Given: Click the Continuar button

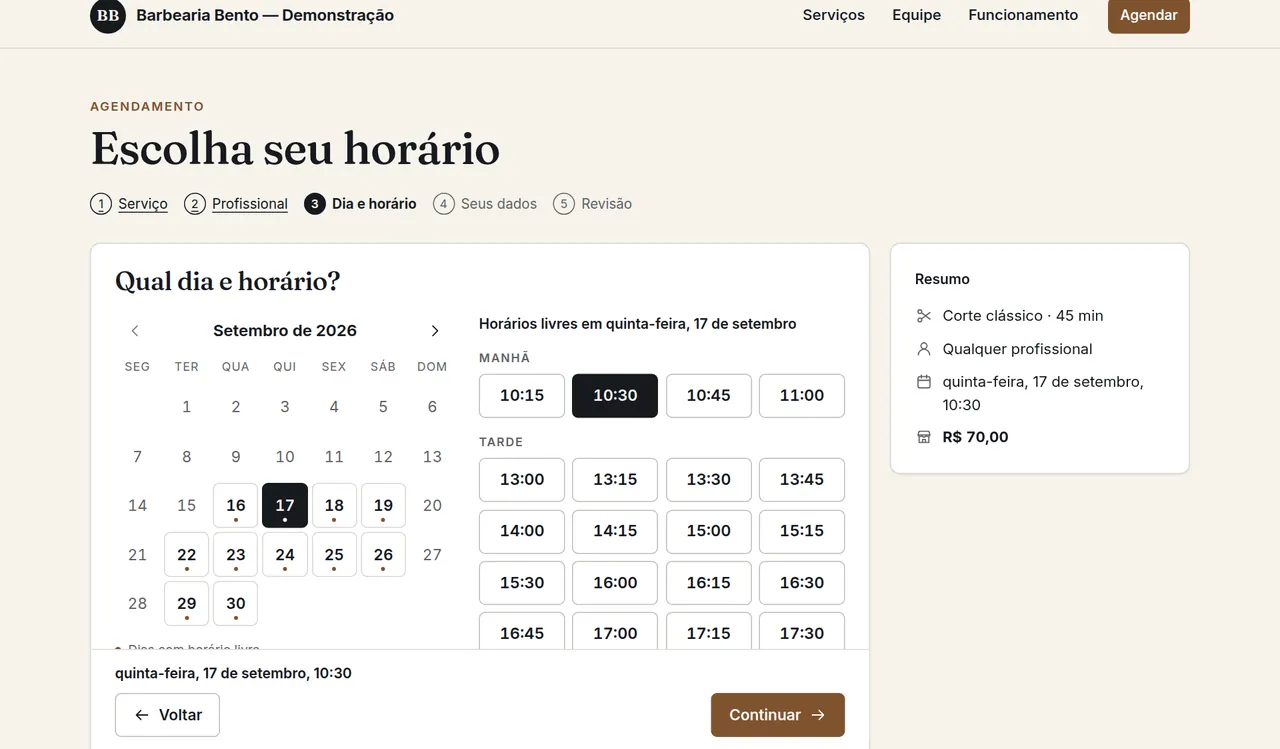Looking at the screenshot, I should [778, 715].
